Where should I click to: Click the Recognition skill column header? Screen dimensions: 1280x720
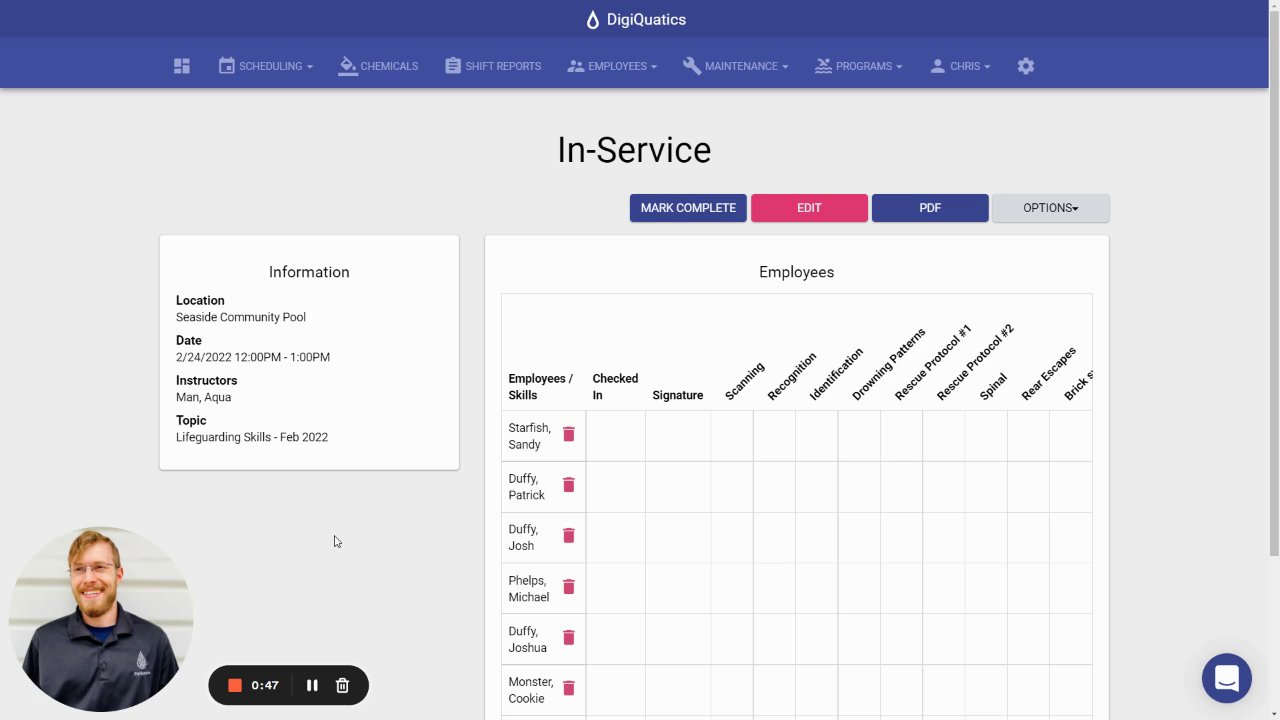(x=791, y=376)
